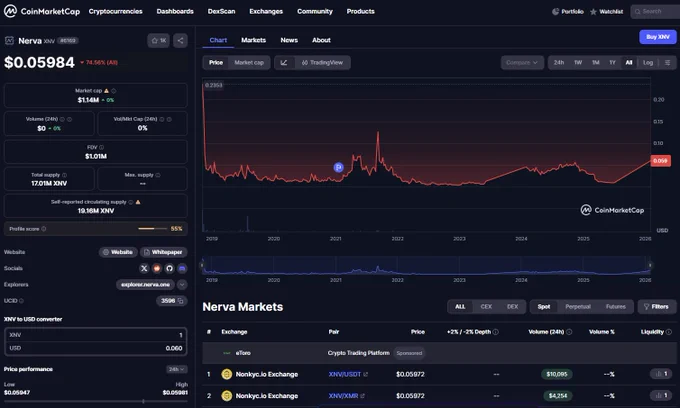680x408 pixels.
Task: Open the markets Filters button
Action: tap(657, 307)
